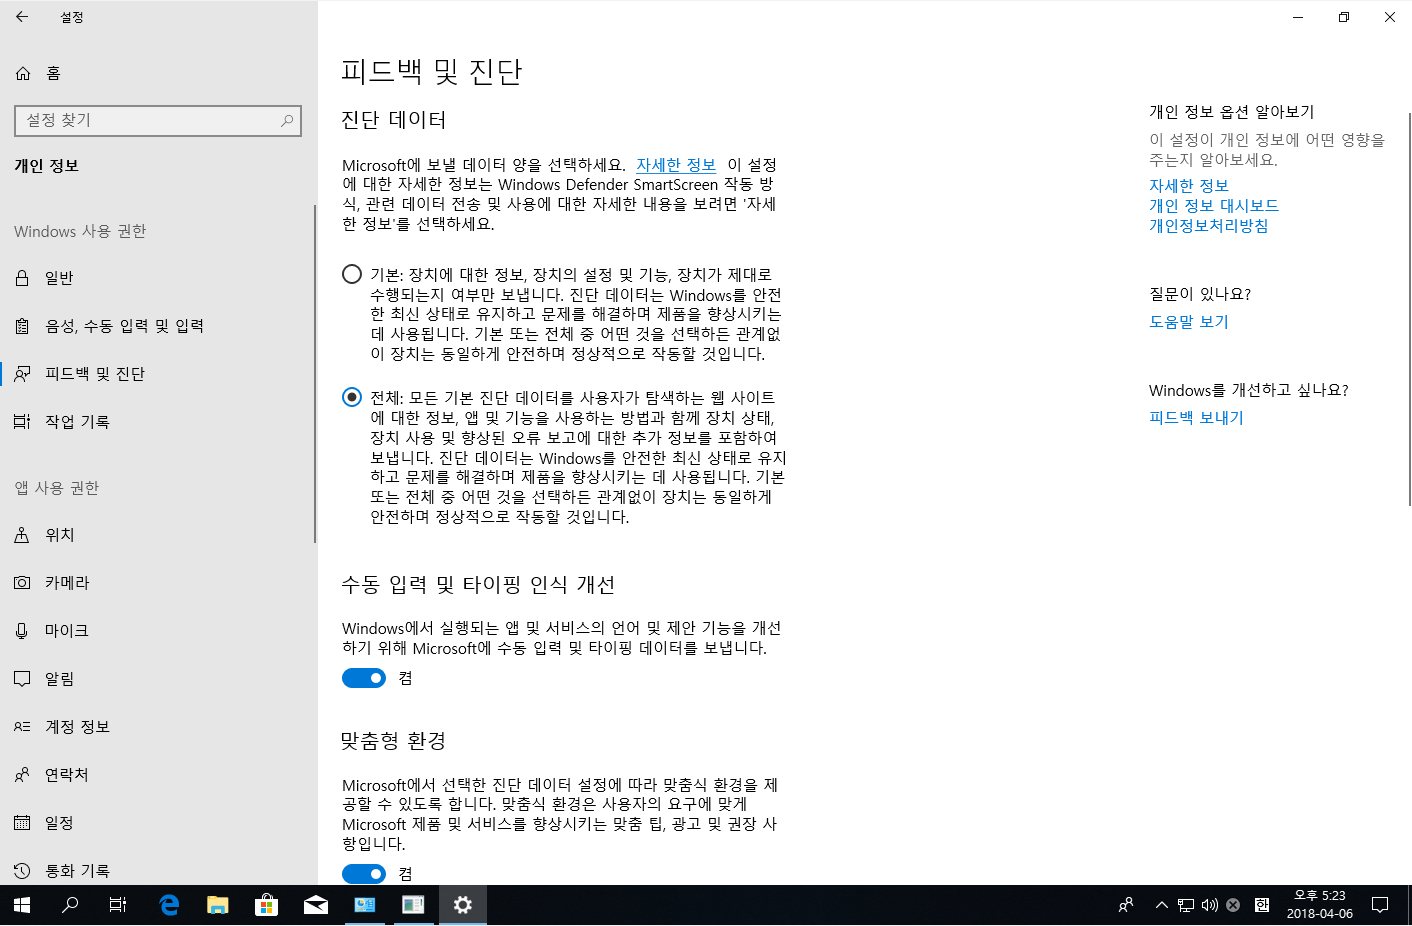Viewport: 1412px width, 926px height.
Task: Open the 자세한 정보 link in diagnostic text
Action: coord(676,165)
